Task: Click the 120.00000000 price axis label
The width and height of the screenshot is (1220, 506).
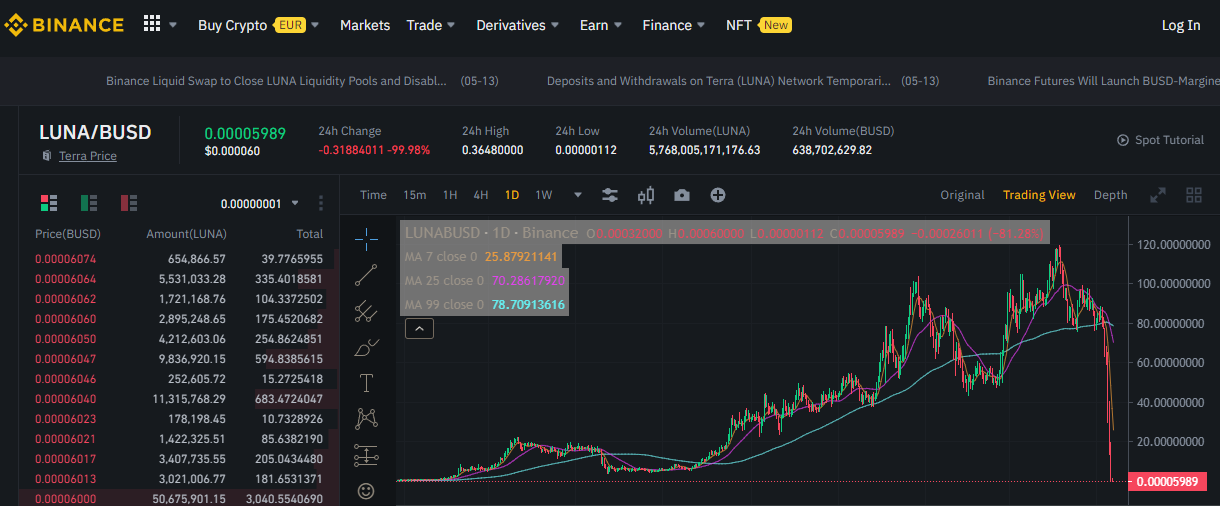Action: pyautogui.click(x=1173, y=244)
